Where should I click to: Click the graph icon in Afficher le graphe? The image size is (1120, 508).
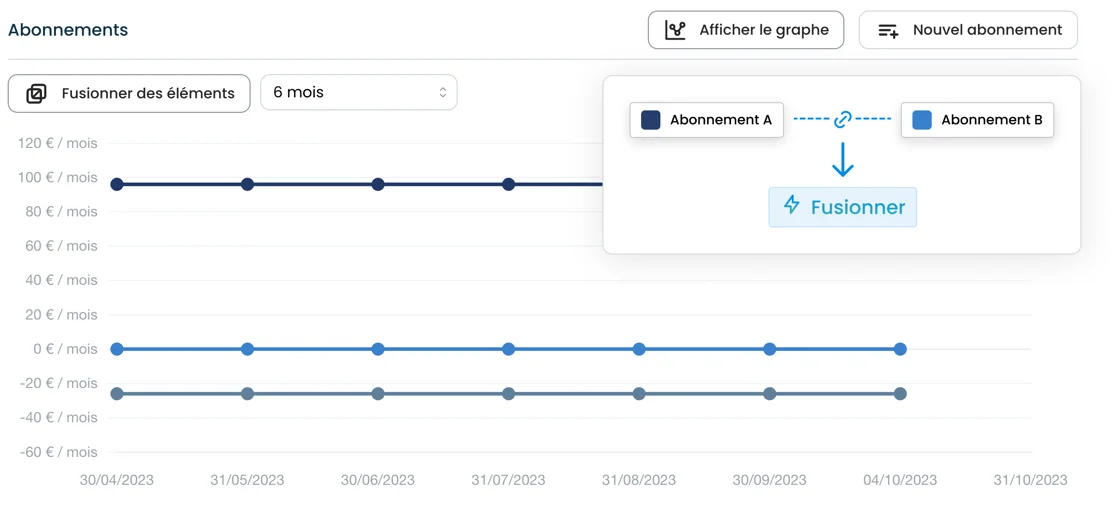click(676, 30)
